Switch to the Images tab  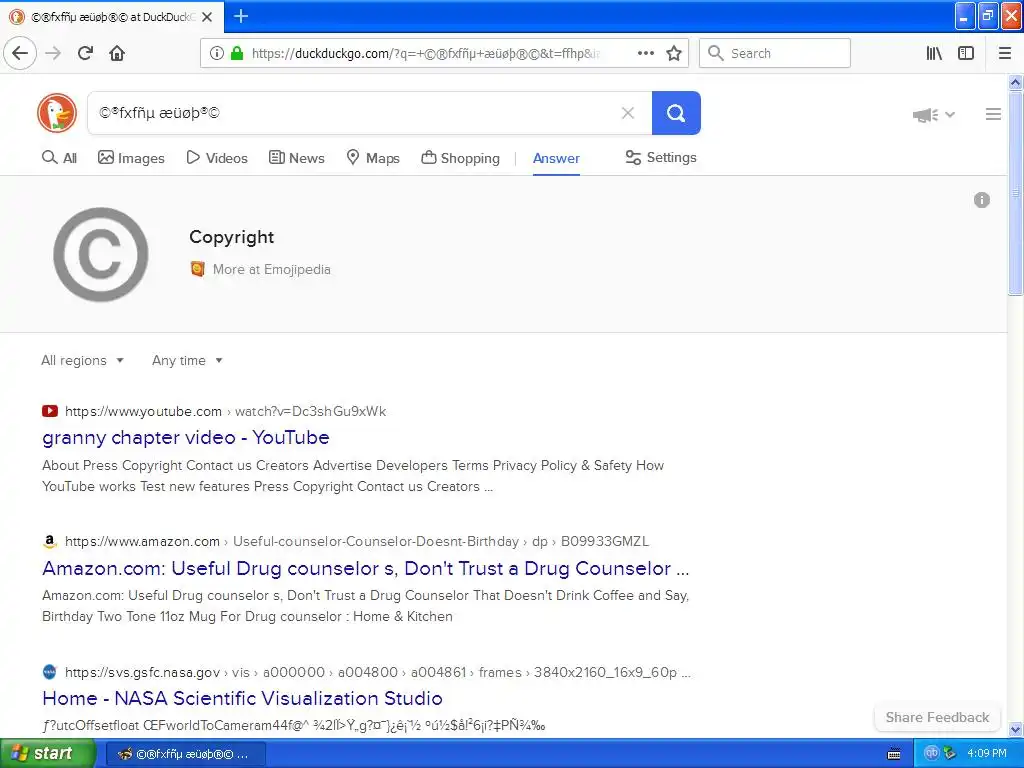pos(131,158)
